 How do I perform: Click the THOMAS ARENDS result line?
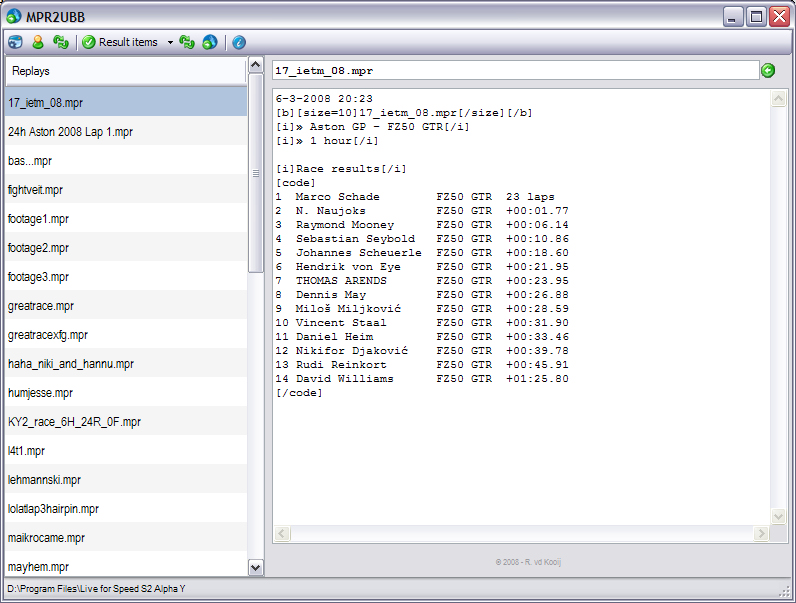pyautogui.click(x=422, y=280)
